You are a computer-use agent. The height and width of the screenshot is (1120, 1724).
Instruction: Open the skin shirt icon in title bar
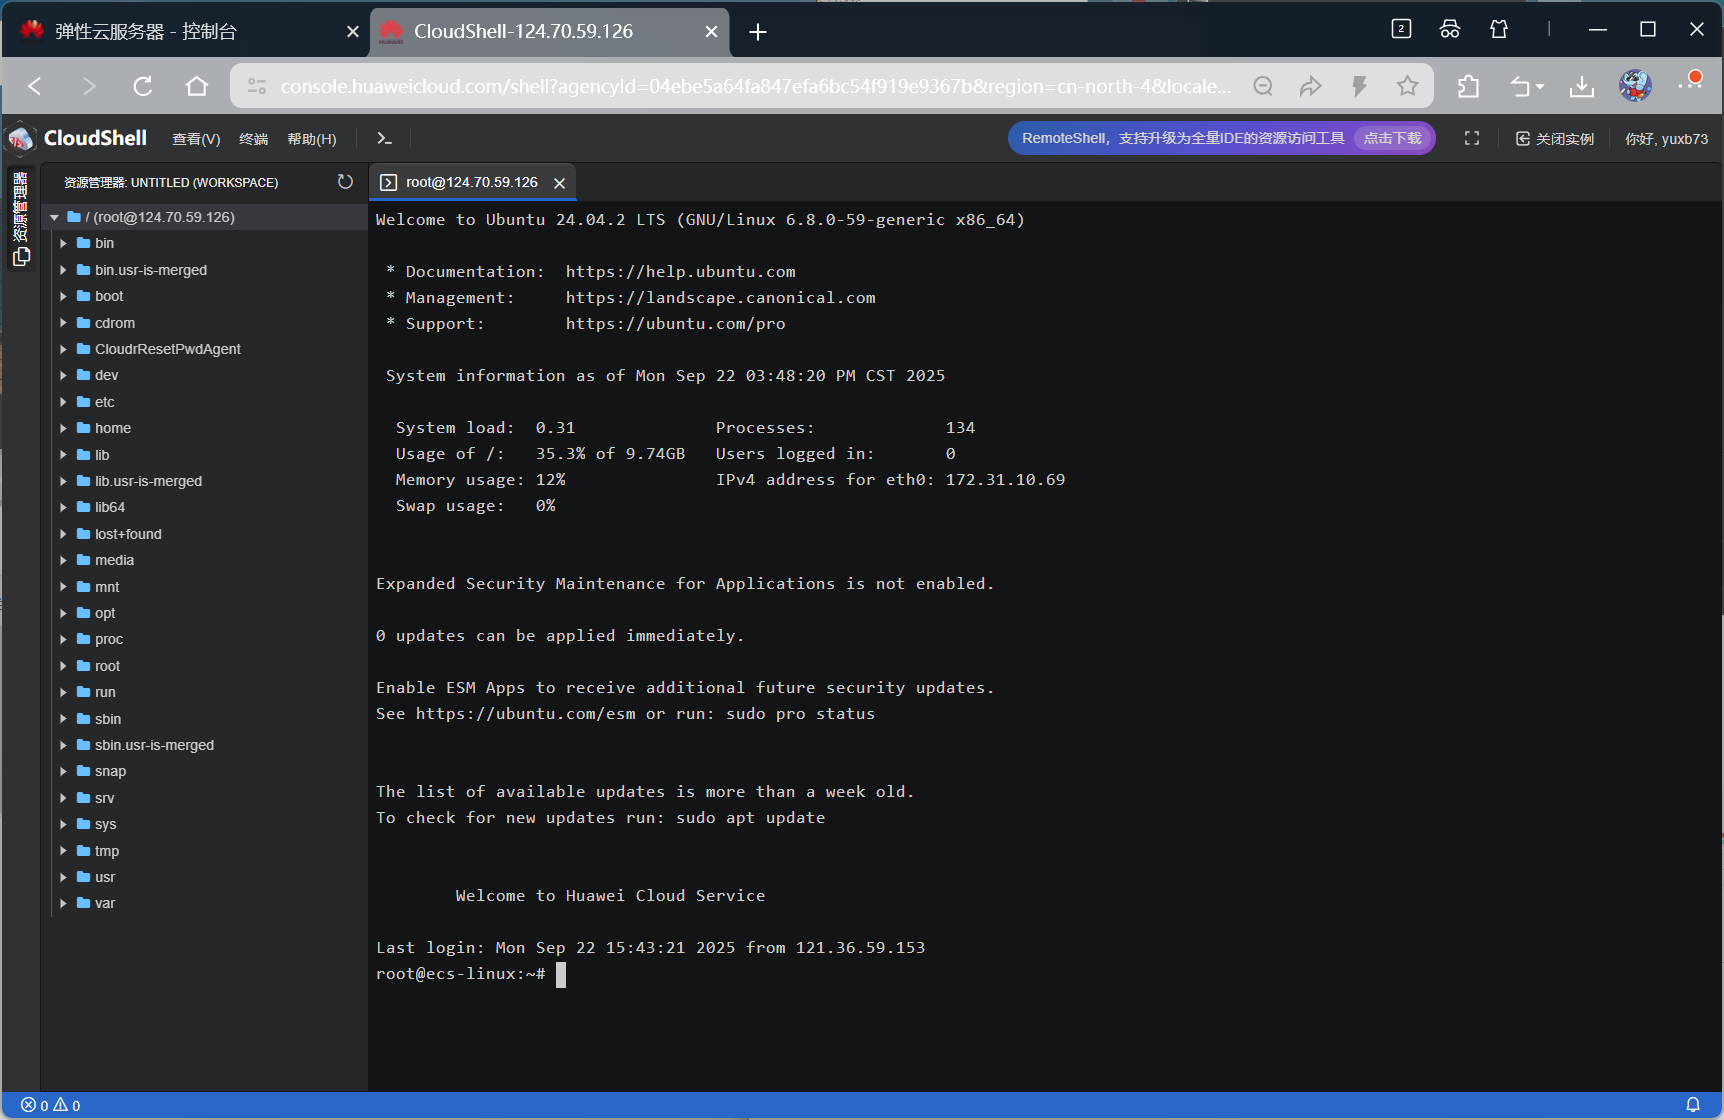click(x=1499, y=29)
